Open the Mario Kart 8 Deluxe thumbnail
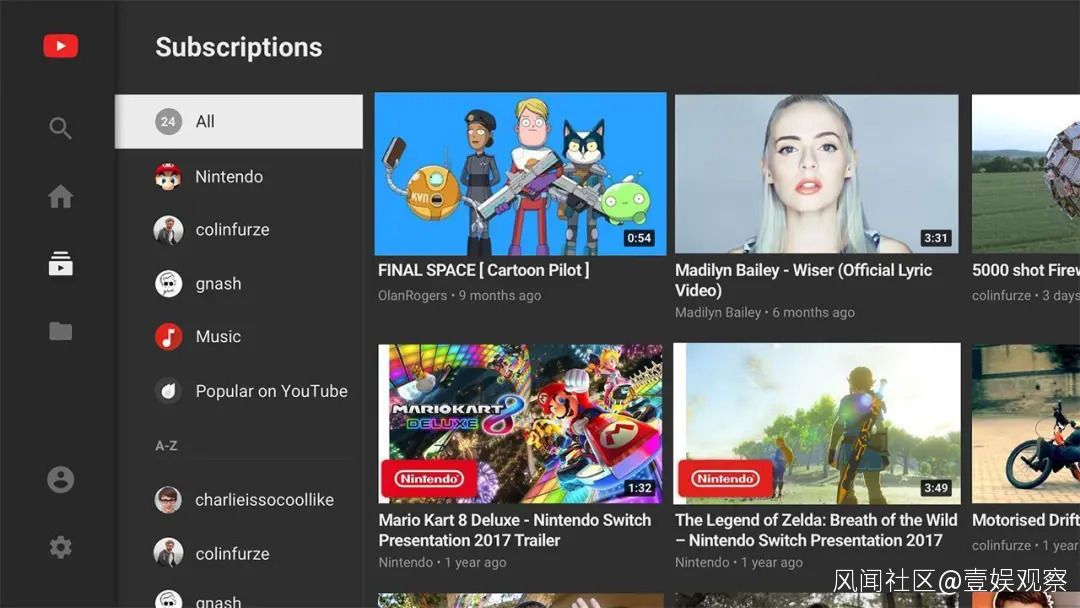This screenshot has width=1080, height=608. tap(521, 423)
